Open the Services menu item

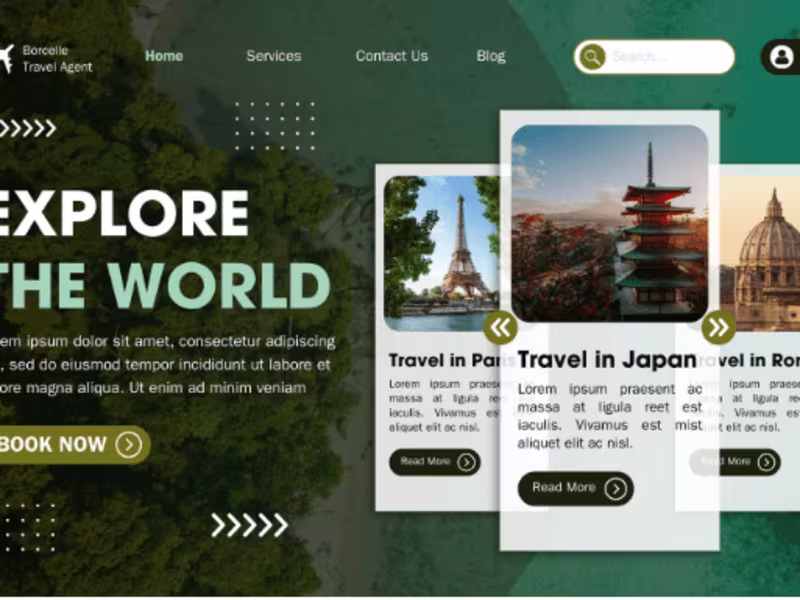pos(273,56)
